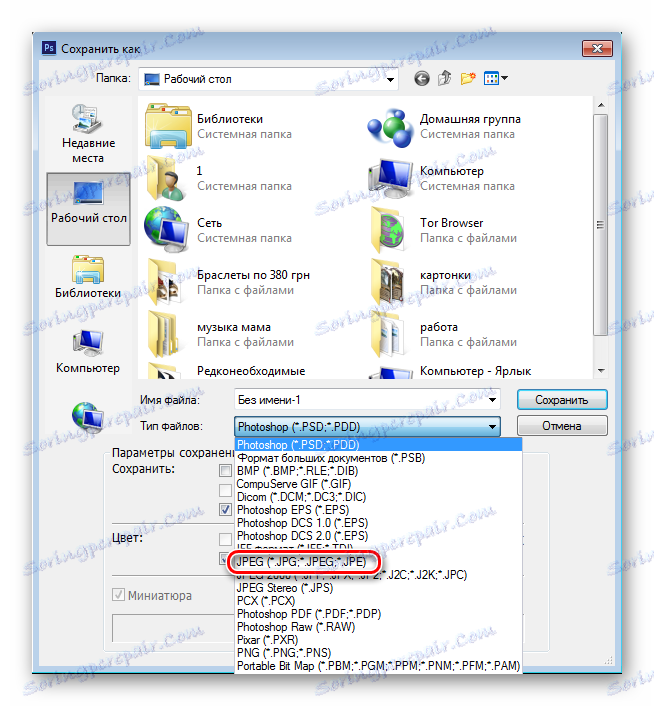The height and width of the screenshot is (706, 654).
Task: Open Недавние места in sidebar
Action: tap(88, 134)
